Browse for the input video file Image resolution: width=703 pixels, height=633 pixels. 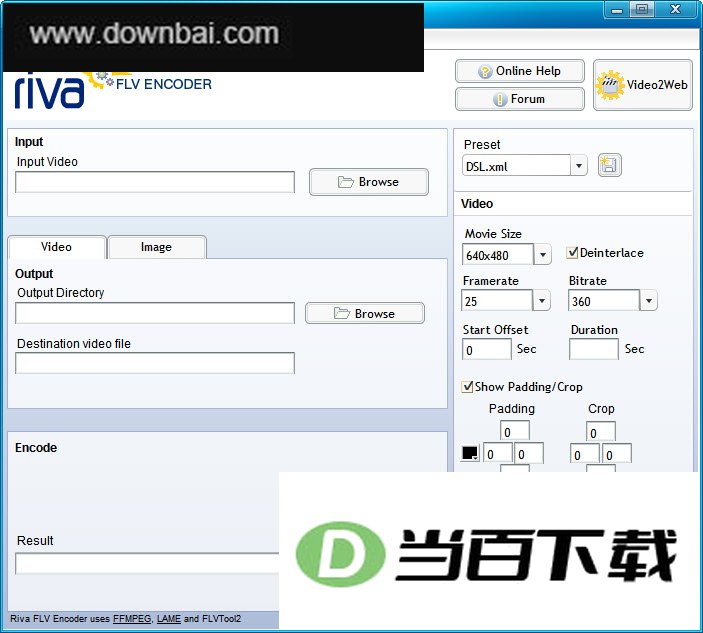tap(369, 182)
